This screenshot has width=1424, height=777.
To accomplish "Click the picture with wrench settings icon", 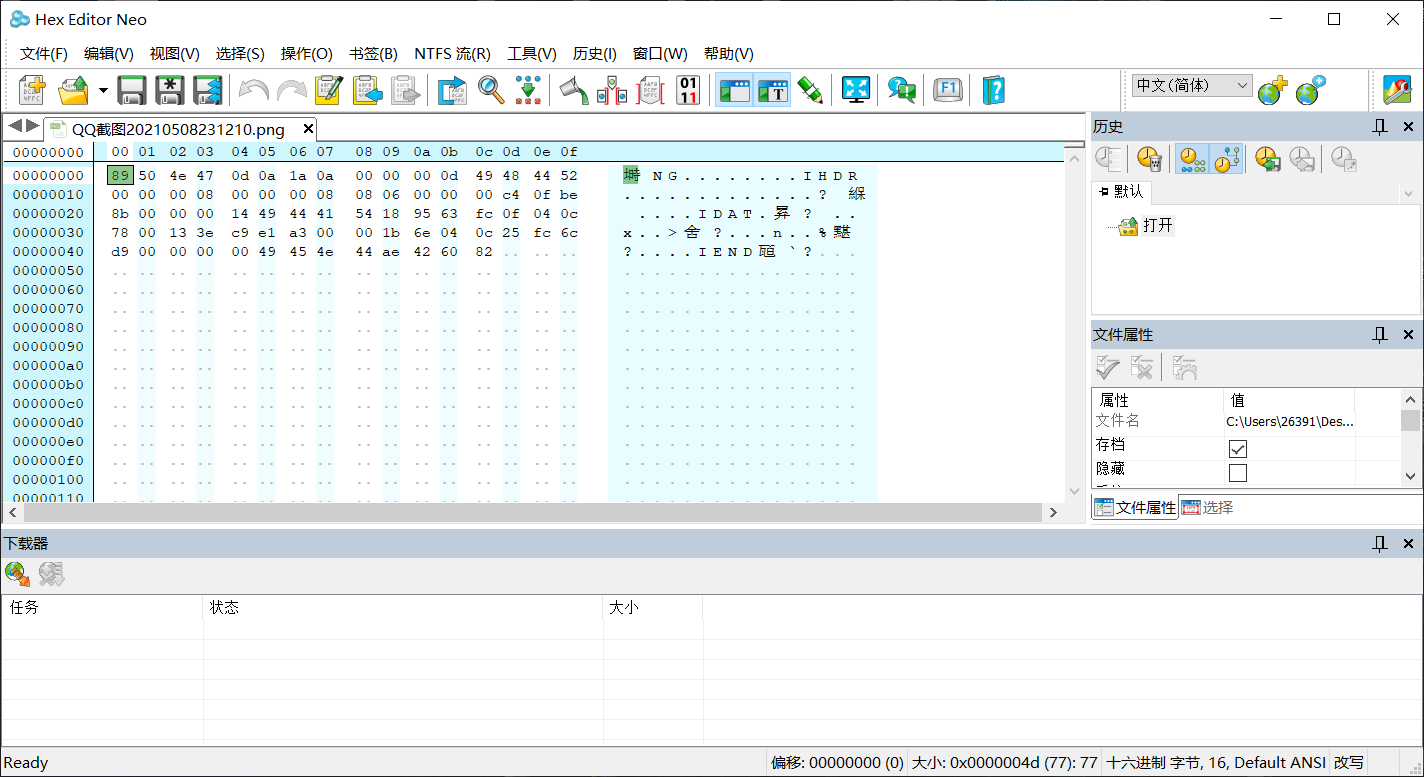I will 1397,90.
